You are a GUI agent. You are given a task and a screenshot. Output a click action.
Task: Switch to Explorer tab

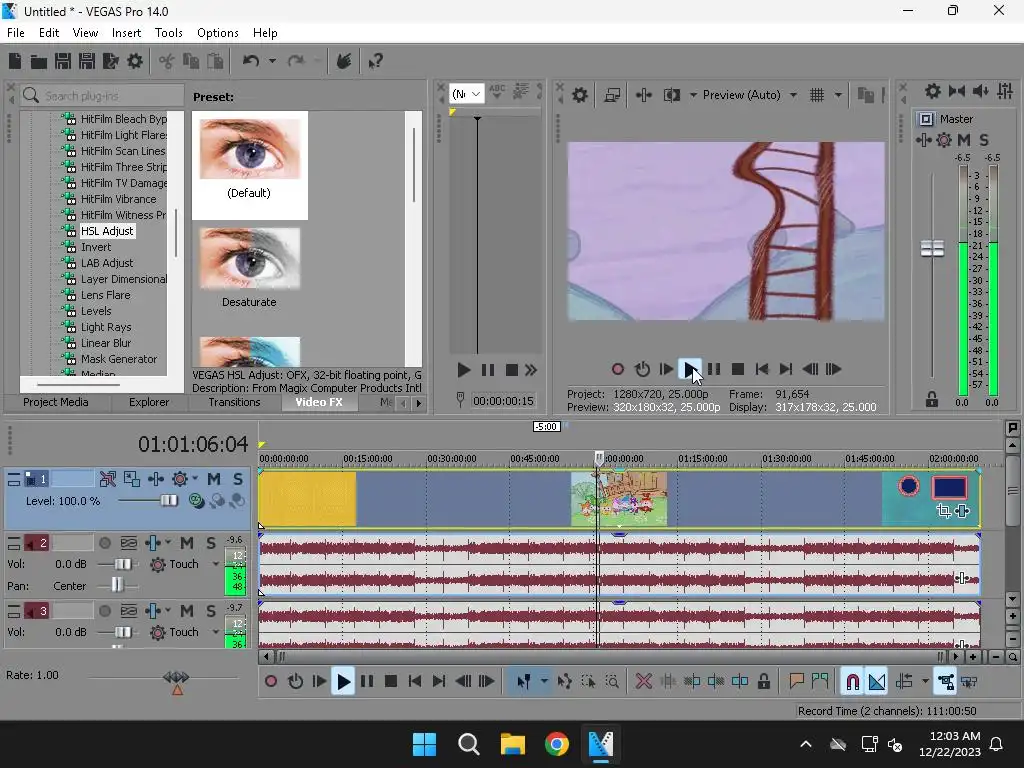pos(149,402)
